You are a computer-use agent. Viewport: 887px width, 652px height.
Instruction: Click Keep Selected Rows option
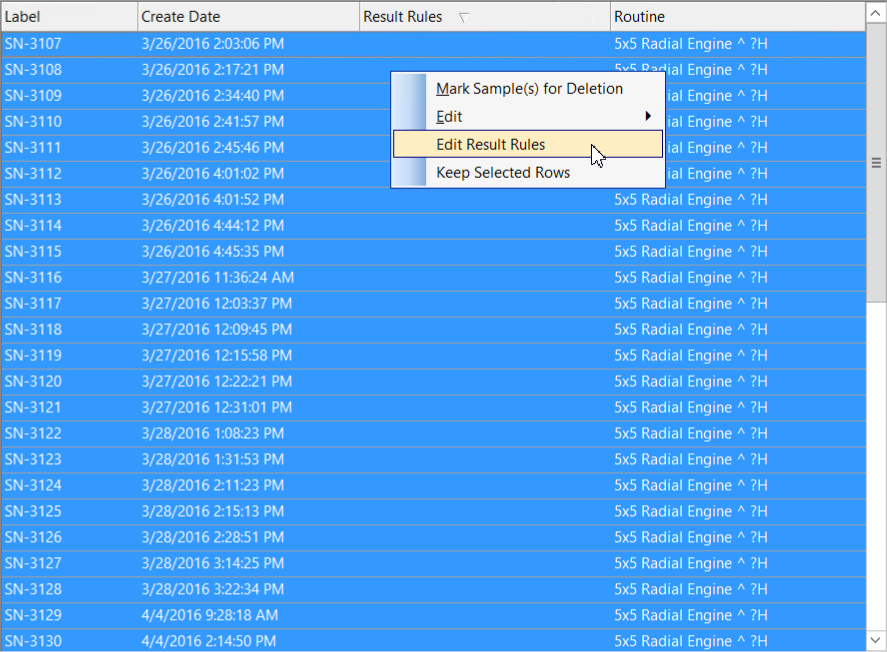click(503, 173)
